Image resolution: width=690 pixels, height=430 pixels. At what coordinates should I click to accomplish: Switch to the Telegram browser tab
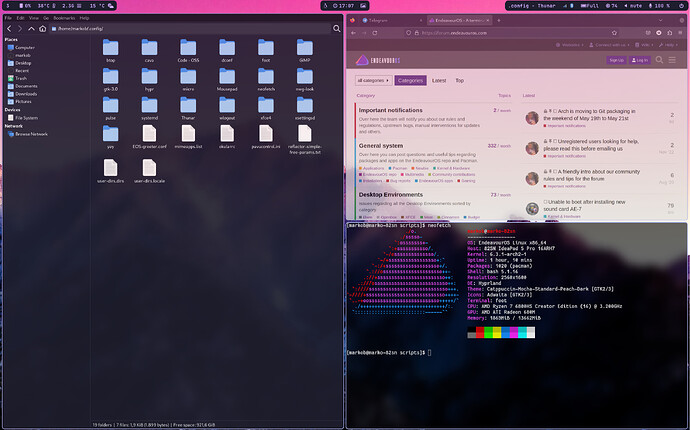(391, 20)
